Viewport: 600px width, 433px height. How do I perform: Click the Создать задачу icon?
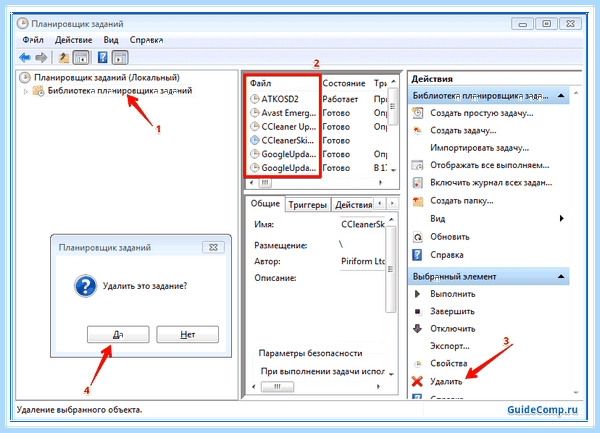[417, 130]
